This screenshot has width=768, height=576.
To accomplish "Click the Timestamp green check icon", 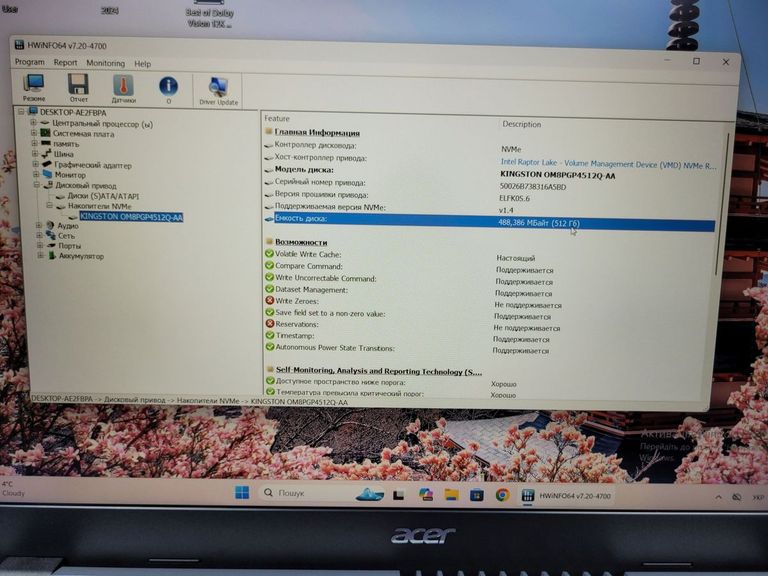I will click(x=270, y=335).
